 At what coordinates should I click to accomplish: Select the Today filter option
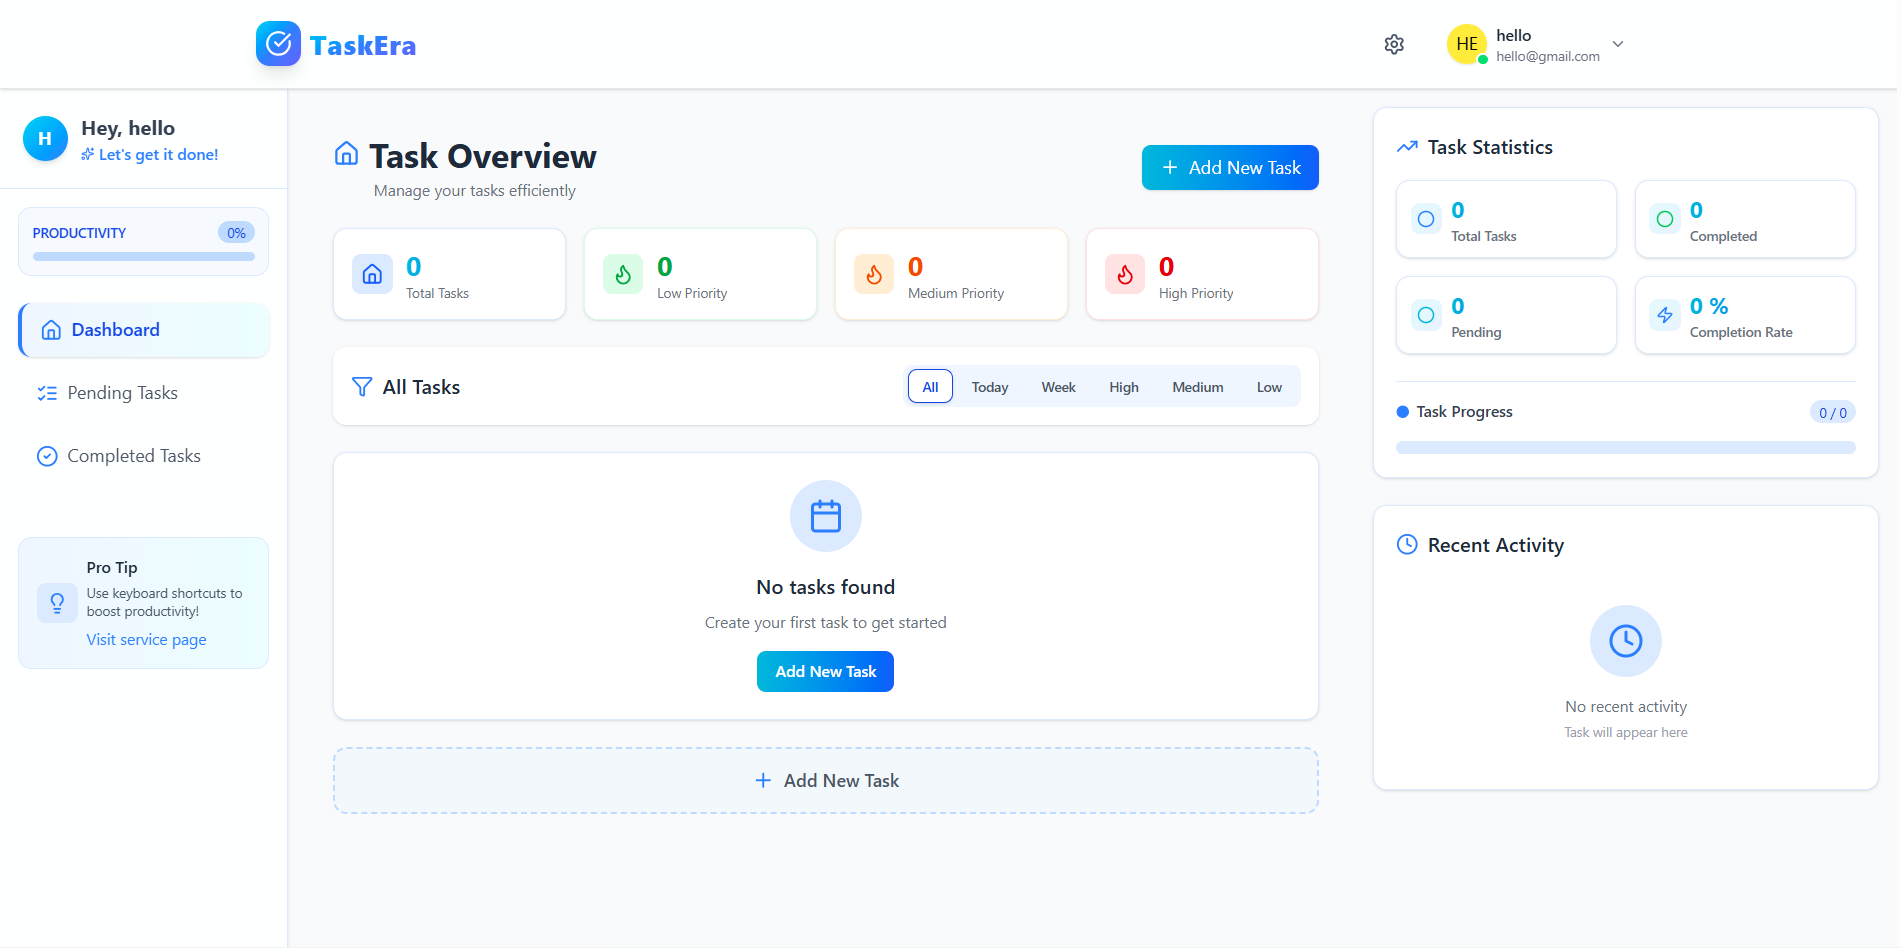(990, 387)
